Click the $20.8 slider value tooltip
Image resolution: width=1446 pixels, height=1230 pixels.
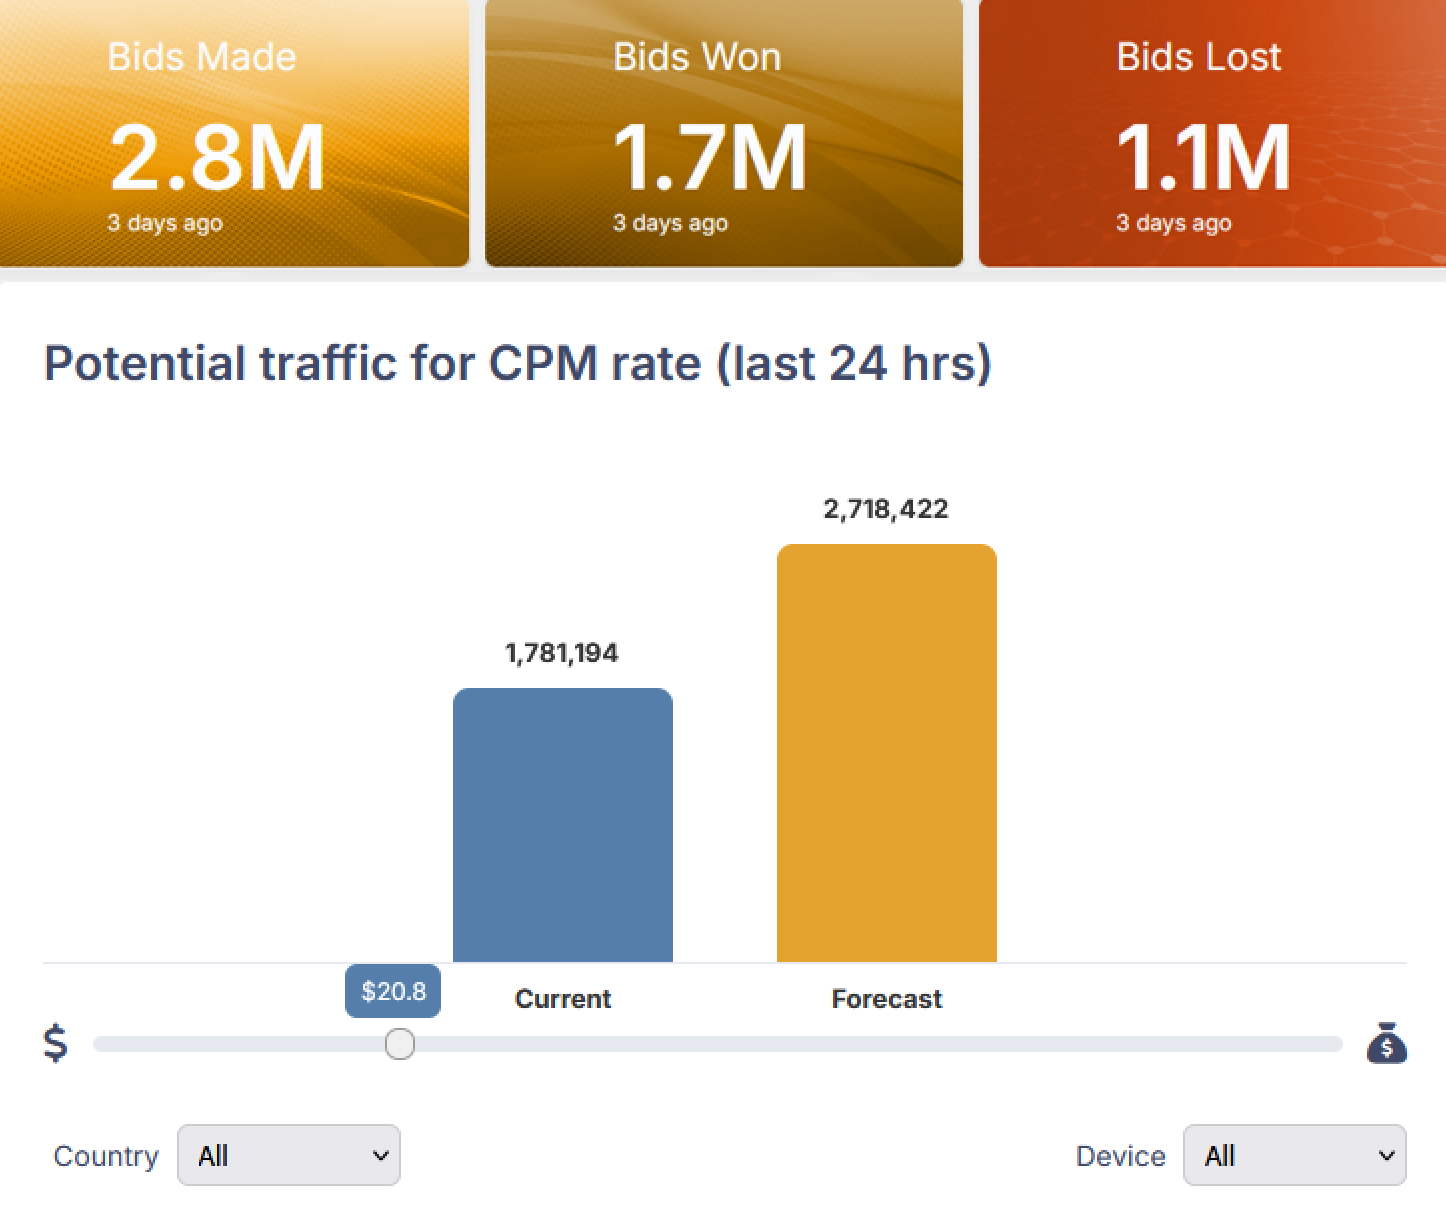click(x=393, y=991)
